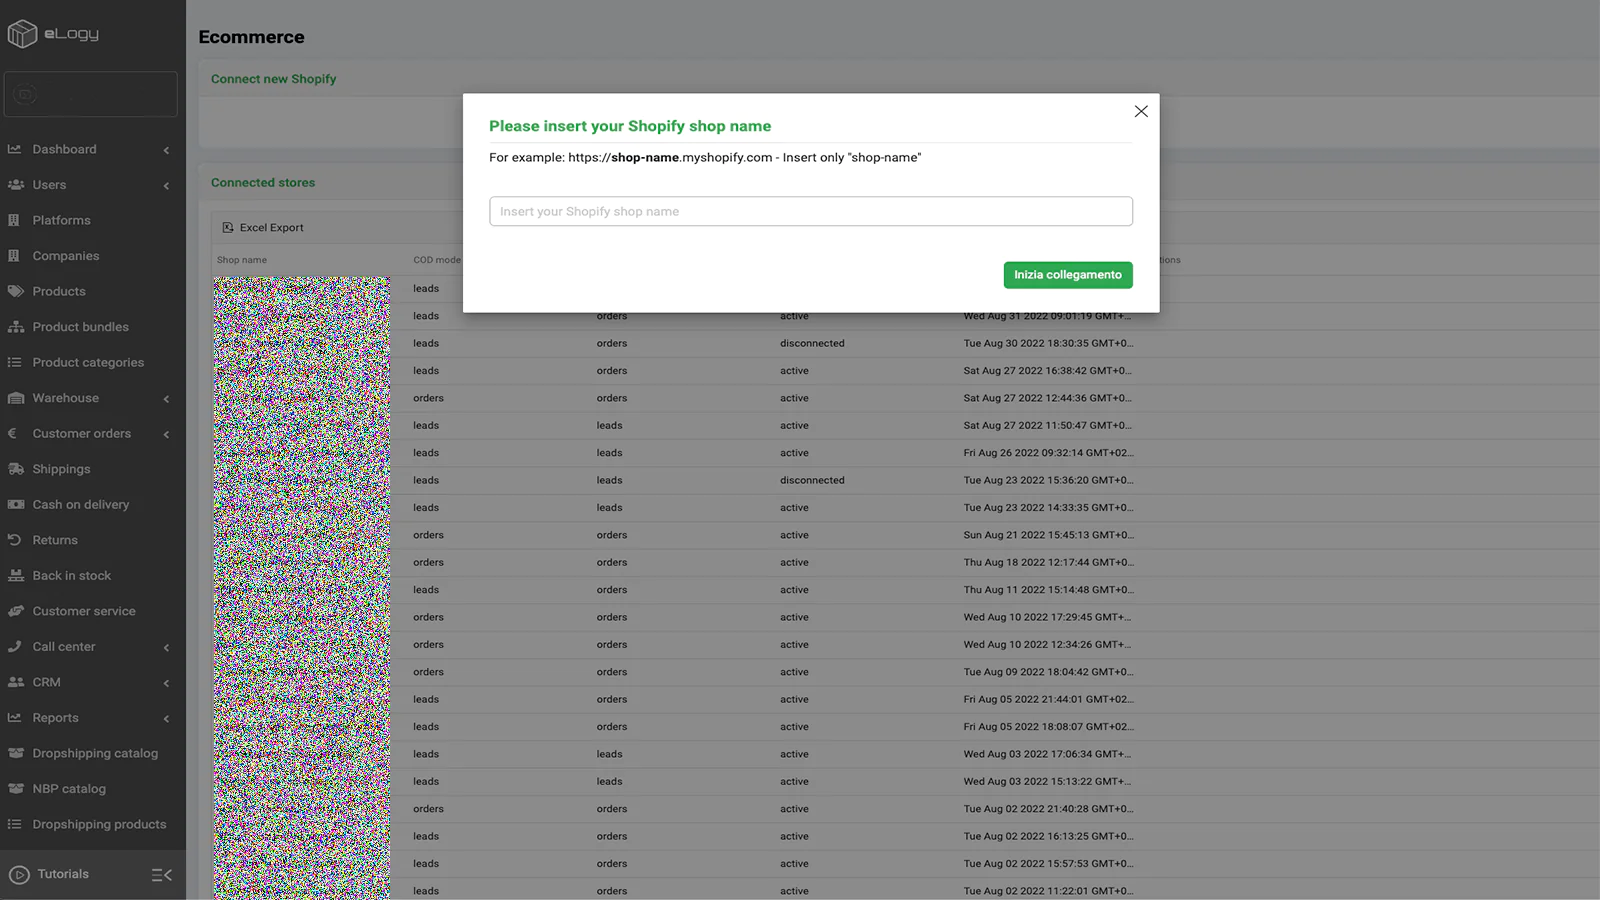Expand the Users submenu chevron
Viewport: 1600px width, 900px height.
click(x=166, y=185)
